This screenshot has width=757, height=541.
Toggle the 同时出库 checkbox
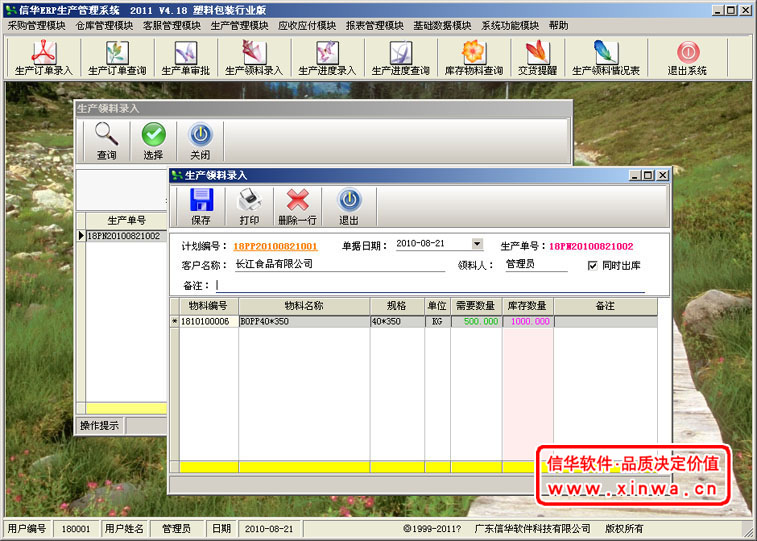point(592,266)
